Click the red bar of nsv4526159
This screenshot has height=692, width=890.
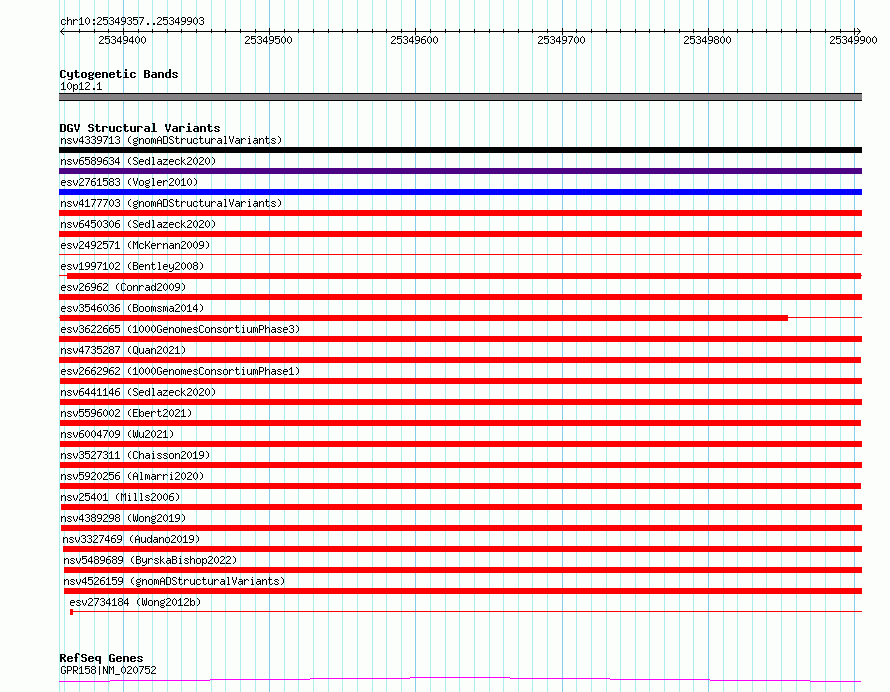point(463,591)
